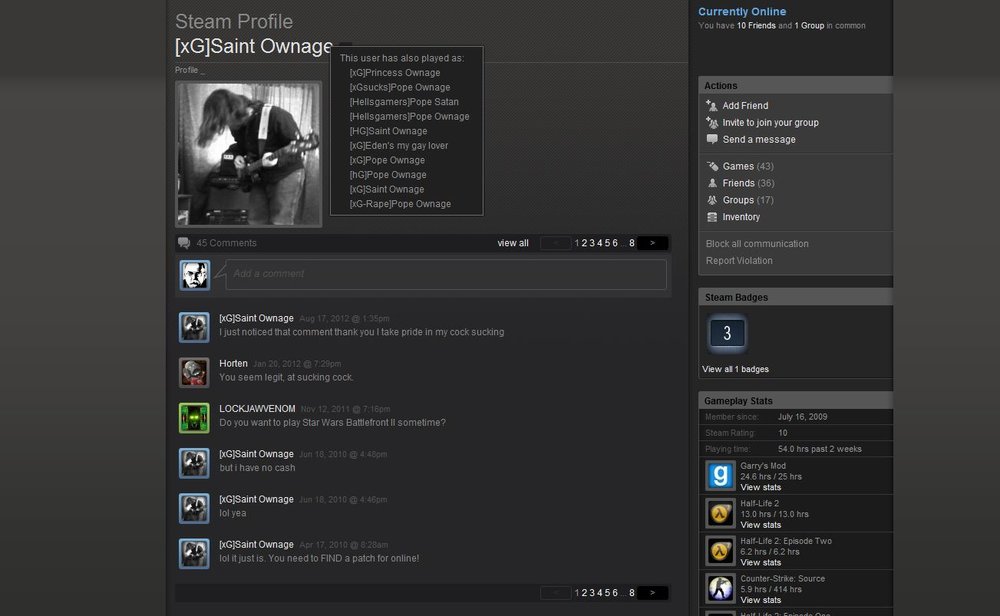This screenshot has height=616, width=1000.
Task: Click the Inventory icon
Action: click(x=712, y=217)
